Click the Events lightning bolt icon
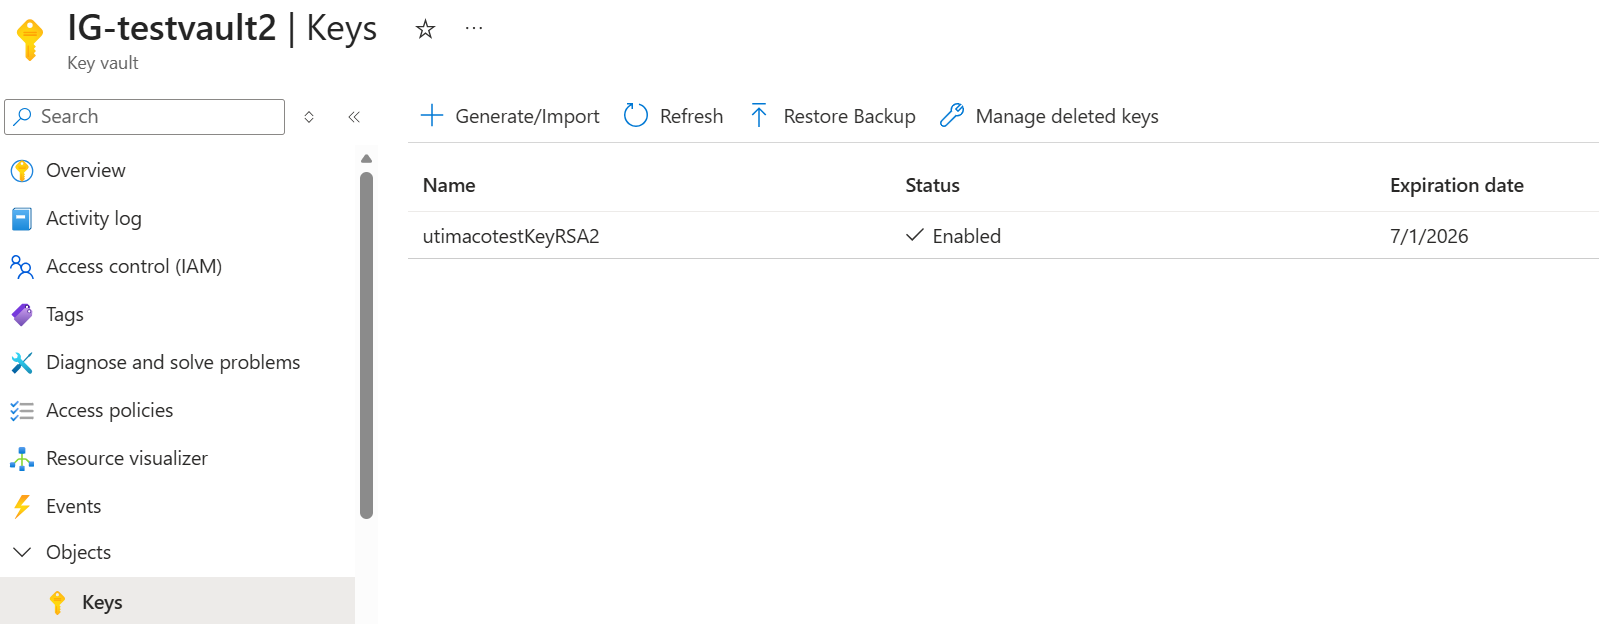The width and height of the screenshot is (1599, 624). click(x=22, y=506)
